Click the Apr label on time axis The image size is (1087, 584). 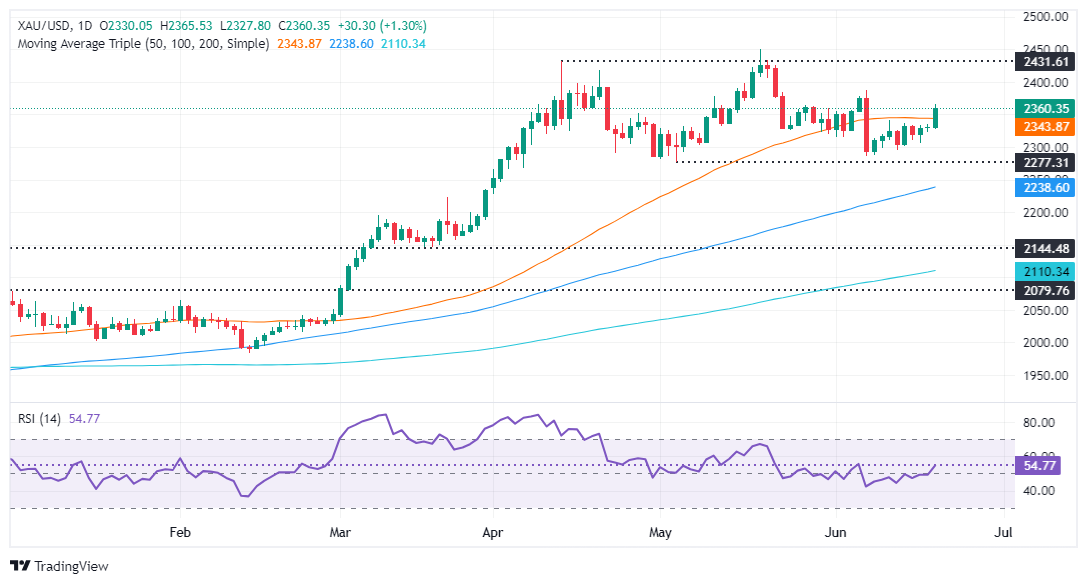pyautogui.click(x=493, y=533)
